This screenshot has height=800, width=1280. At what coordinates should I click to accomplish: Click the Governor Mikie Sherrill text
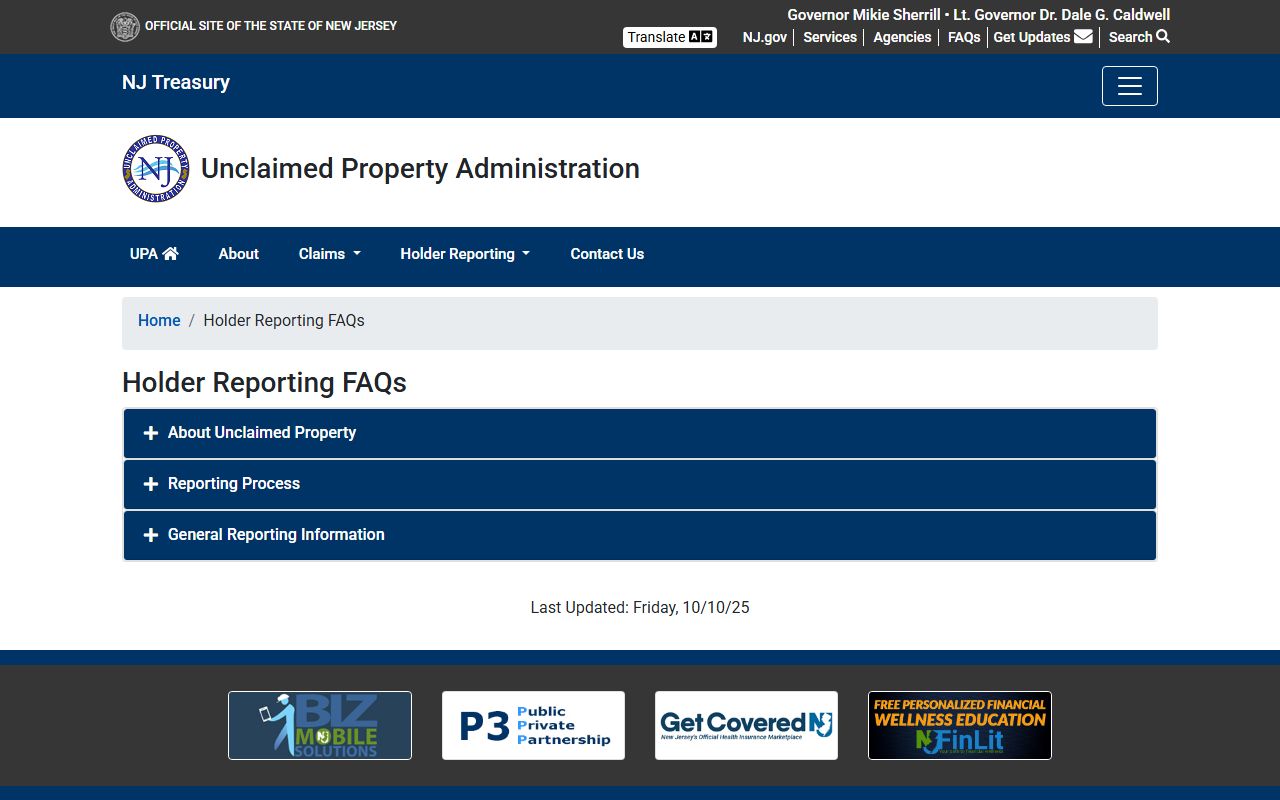(864, 15)
